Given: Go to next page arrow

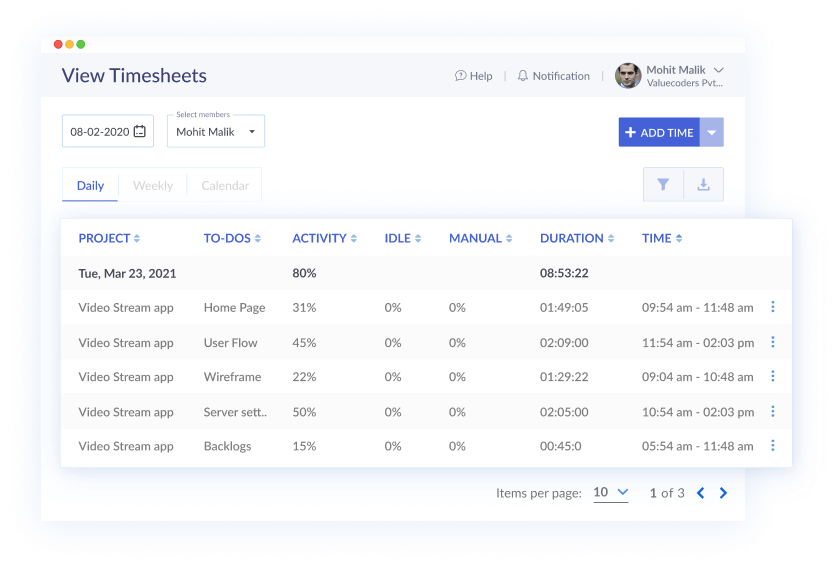Looking at the screenshot, I should click(723, 493).
